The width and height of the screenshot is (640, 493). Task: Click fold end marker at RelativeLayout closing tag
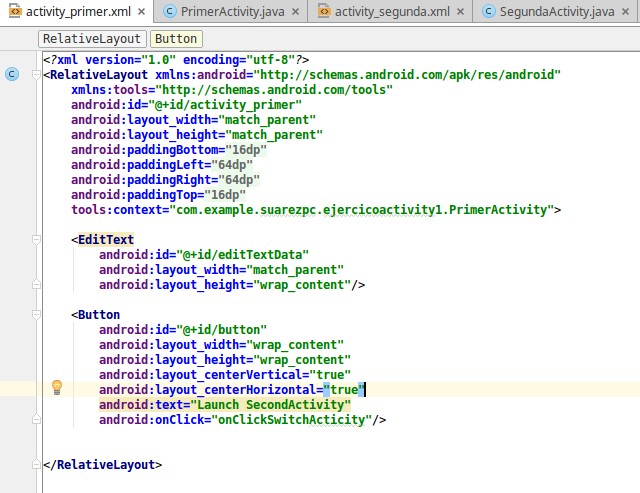pyautogui.click(x=36, y=465)
